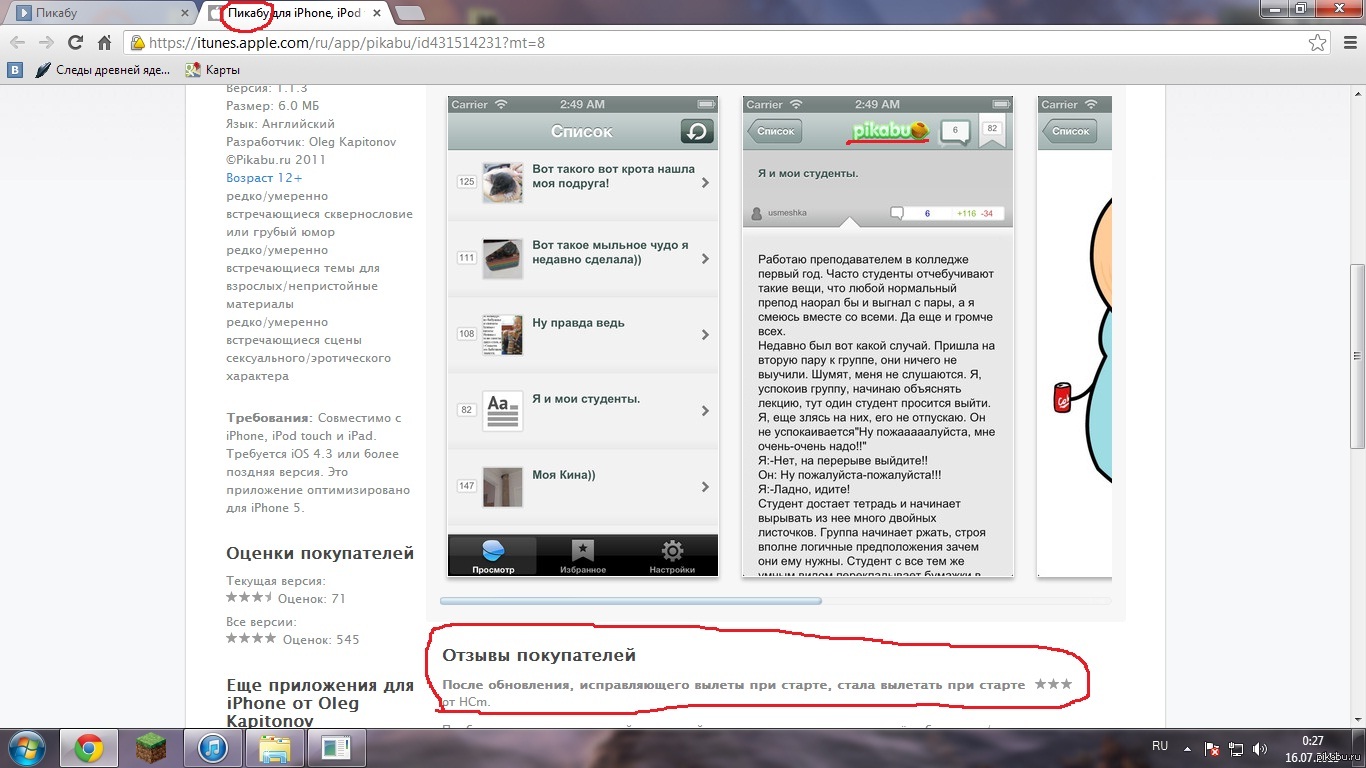Open a new browser tab
This screenshot has width=1366, height=768.
(x=410, y=13)
